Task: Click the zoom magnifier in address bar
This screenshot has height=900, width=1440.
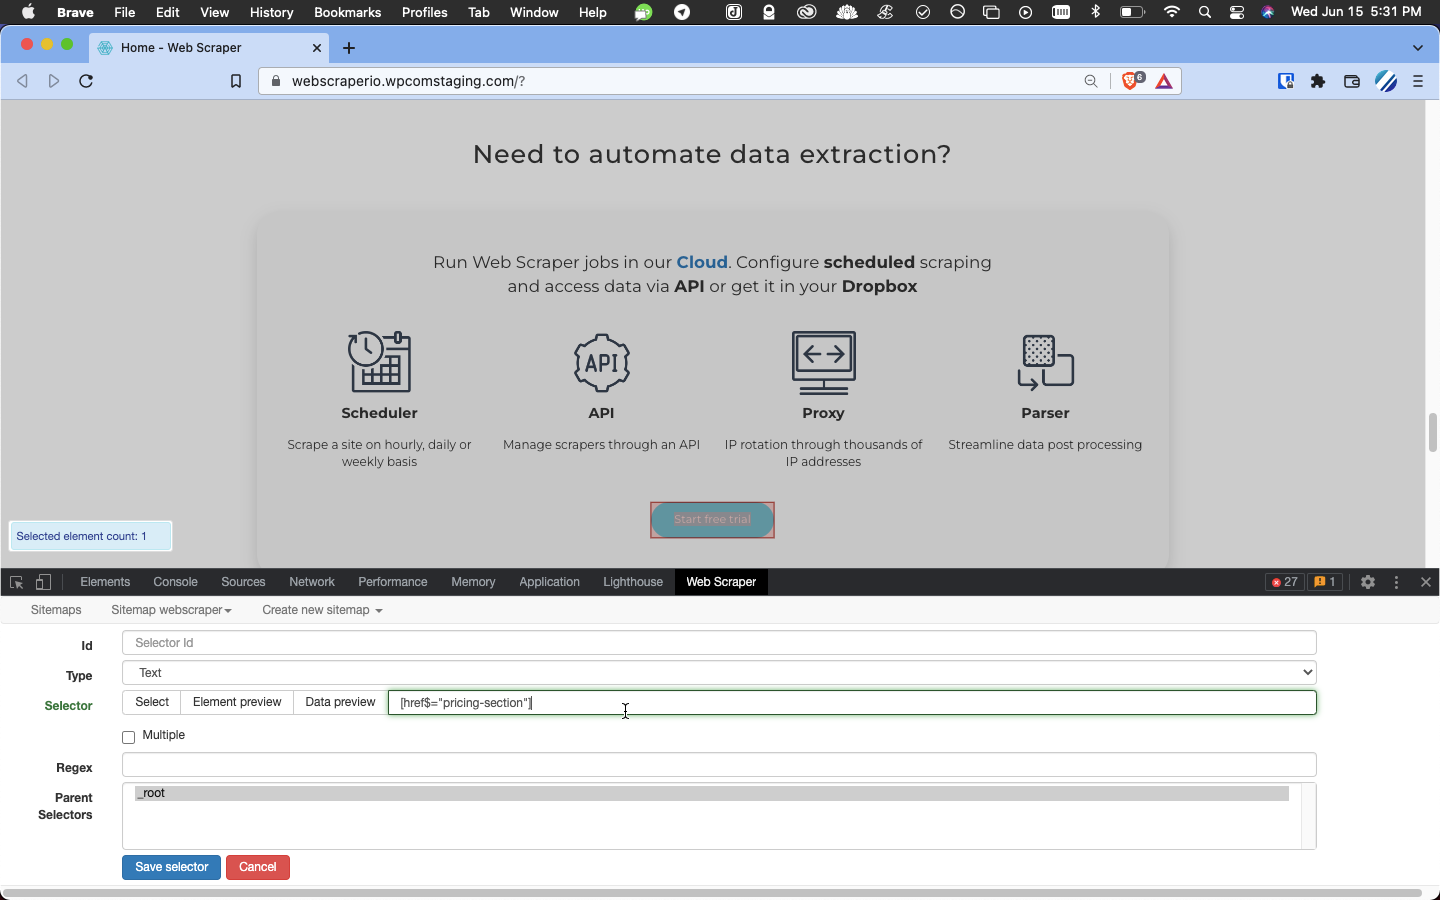Action: (x=1091, y=81)
